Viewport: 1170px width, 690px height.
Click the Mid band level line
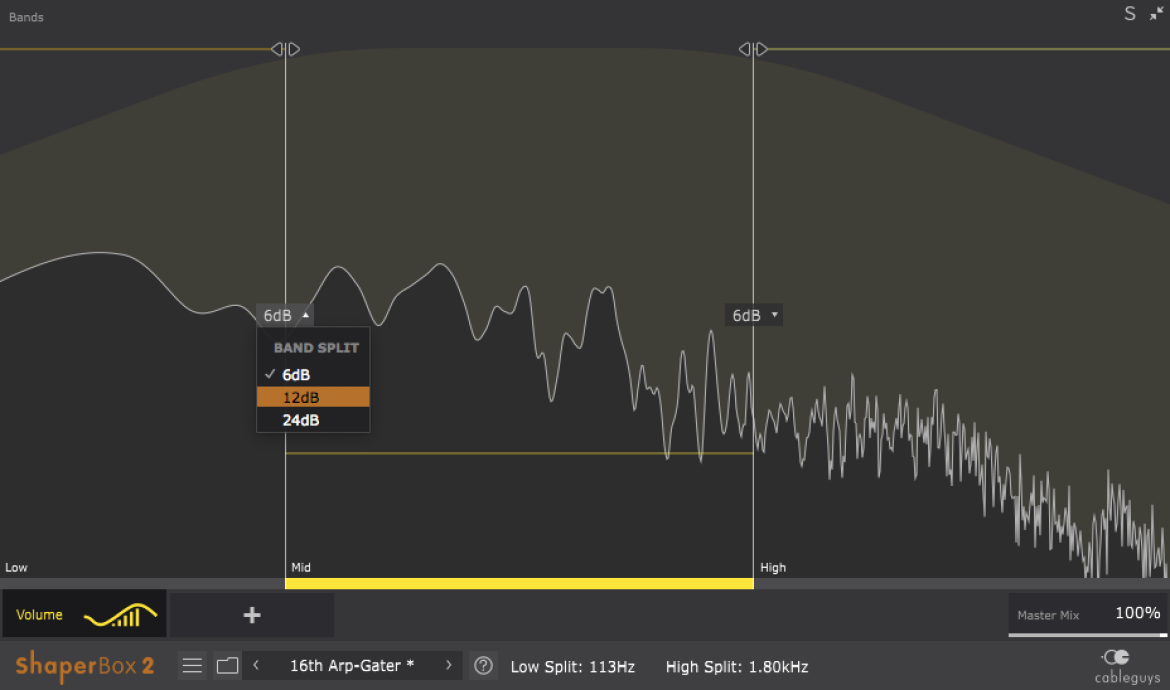519,453
